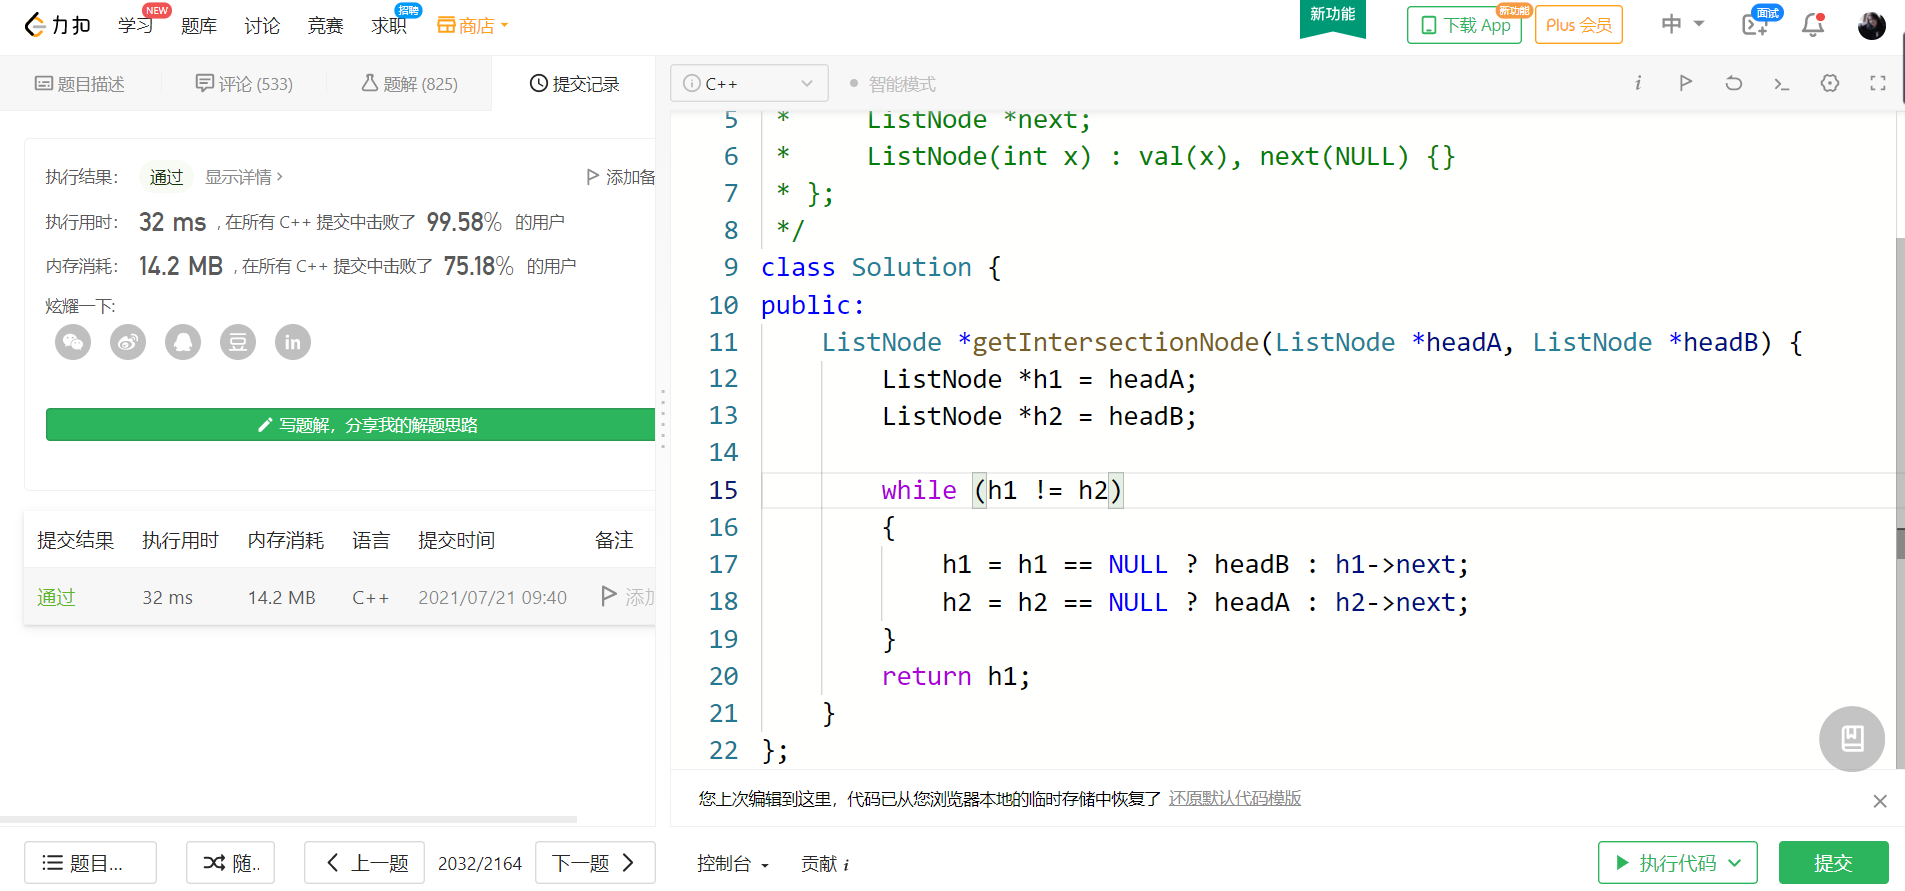
Task: Open 执行代码 run code options arrow
Action: point(1735,862)
